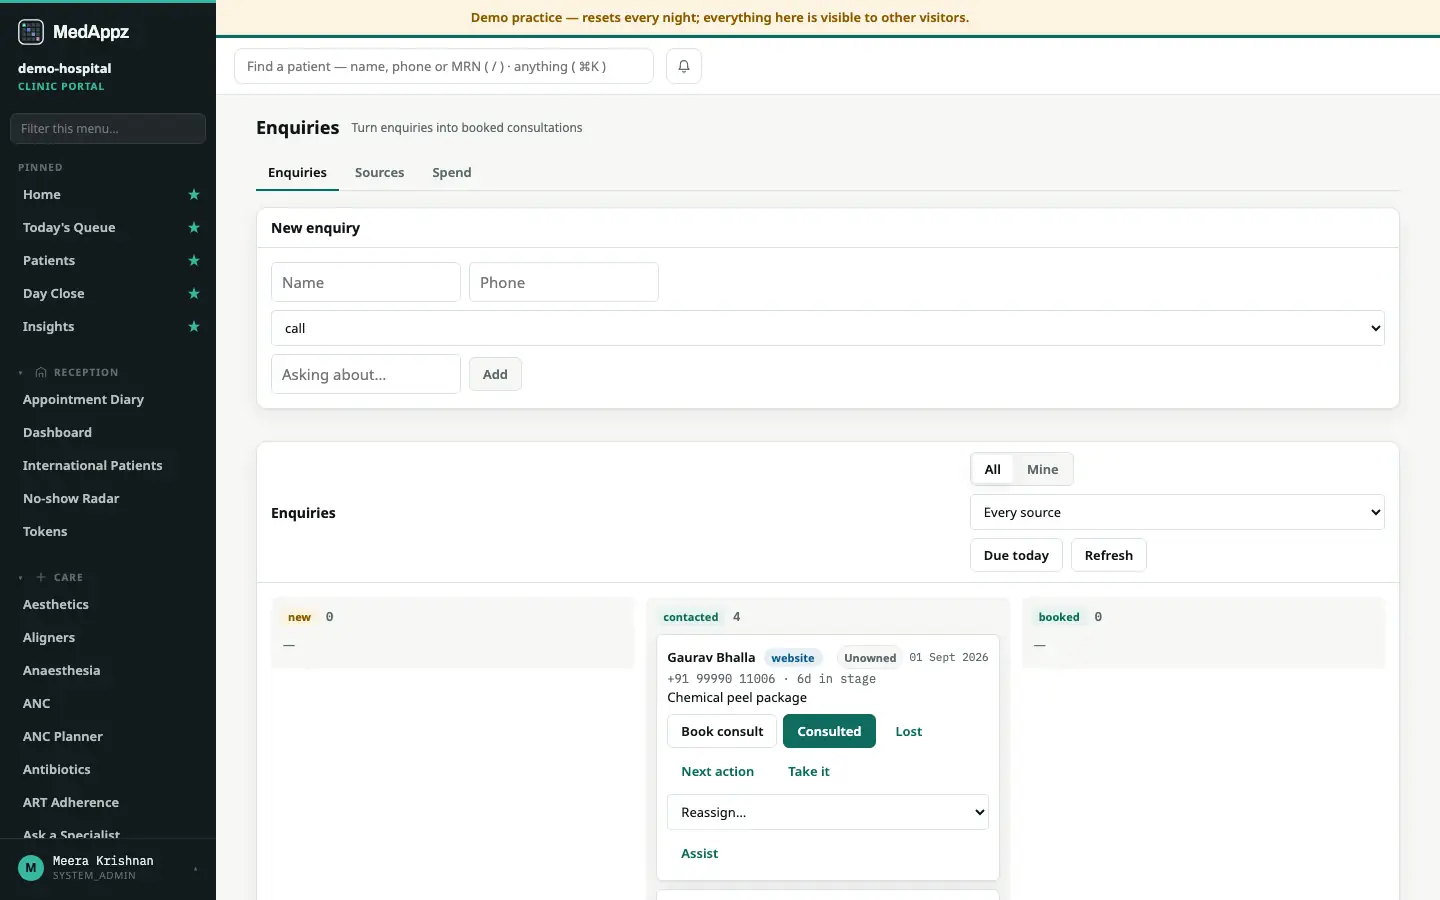This screenshot has height=900, width=1440.
Task: Switch filter to Mine enquiries
Action: pos(1042,469)
